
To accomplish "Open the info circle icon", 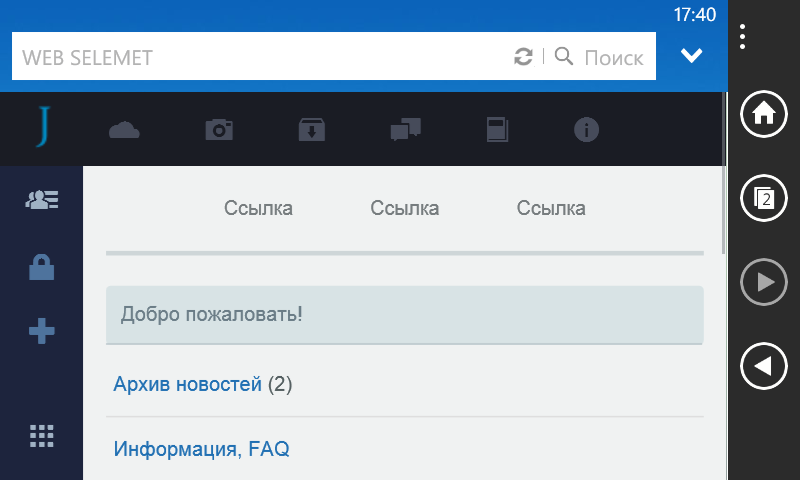I will click(x=586, y=129).
